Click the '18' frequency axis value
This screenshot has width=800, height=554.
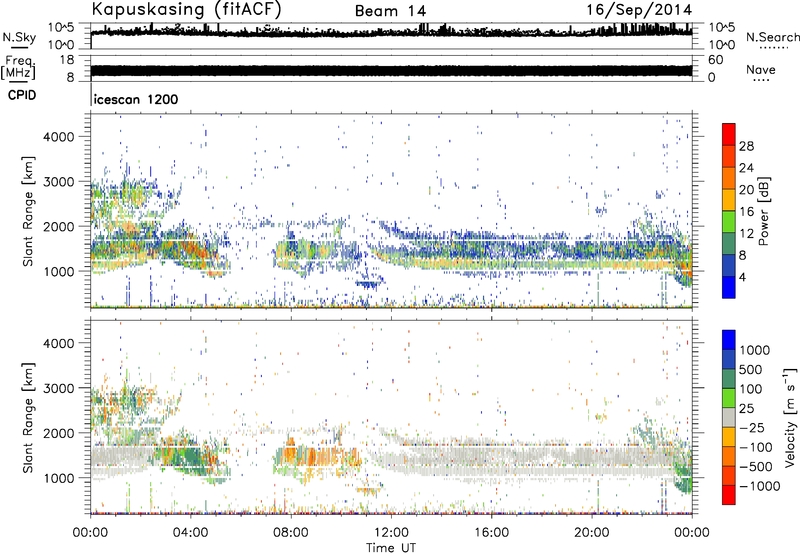[67, 60]
